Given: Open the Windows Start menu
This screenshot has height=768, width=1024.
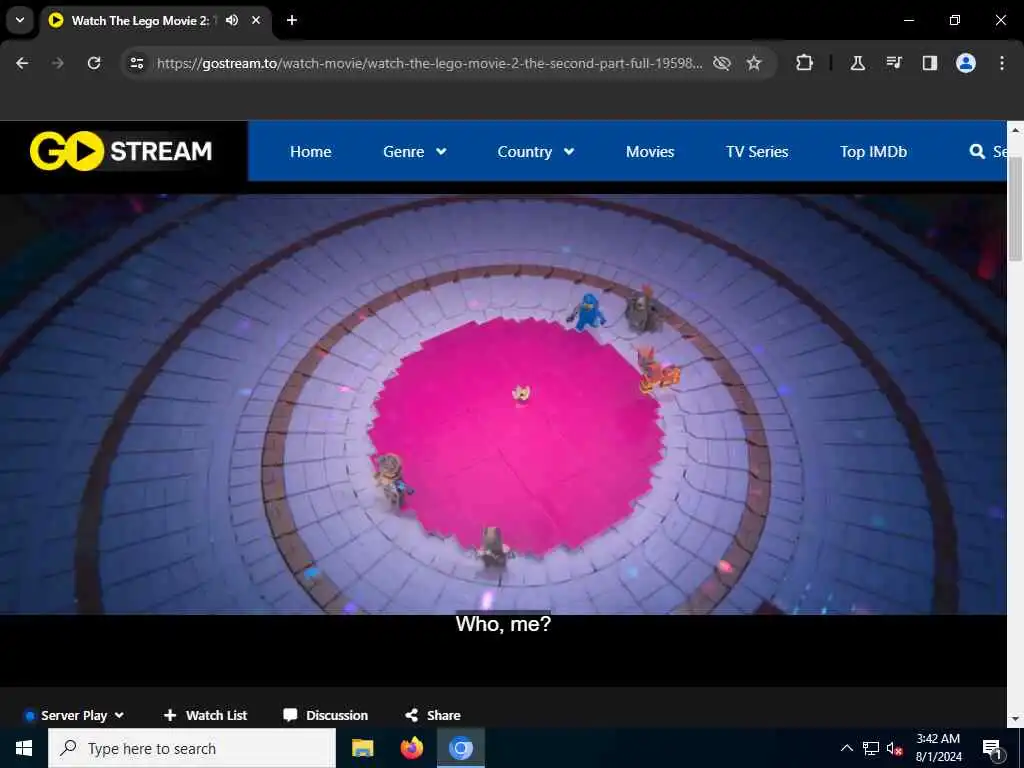Looking at the screenshot, I should click(24, 748).
